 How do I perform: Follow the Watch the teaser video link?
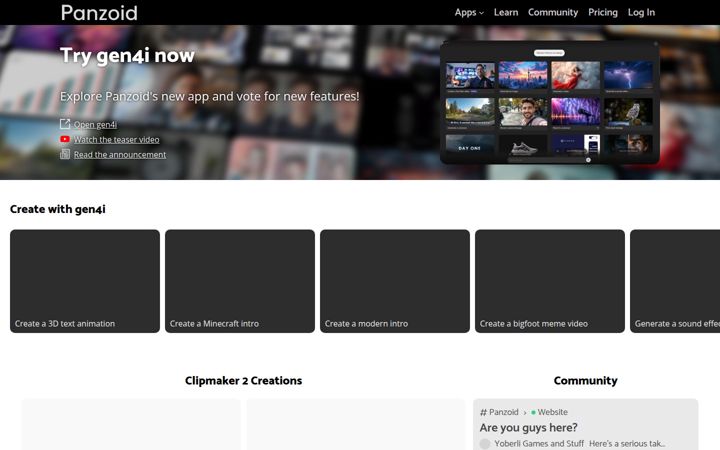coord(117,140)
